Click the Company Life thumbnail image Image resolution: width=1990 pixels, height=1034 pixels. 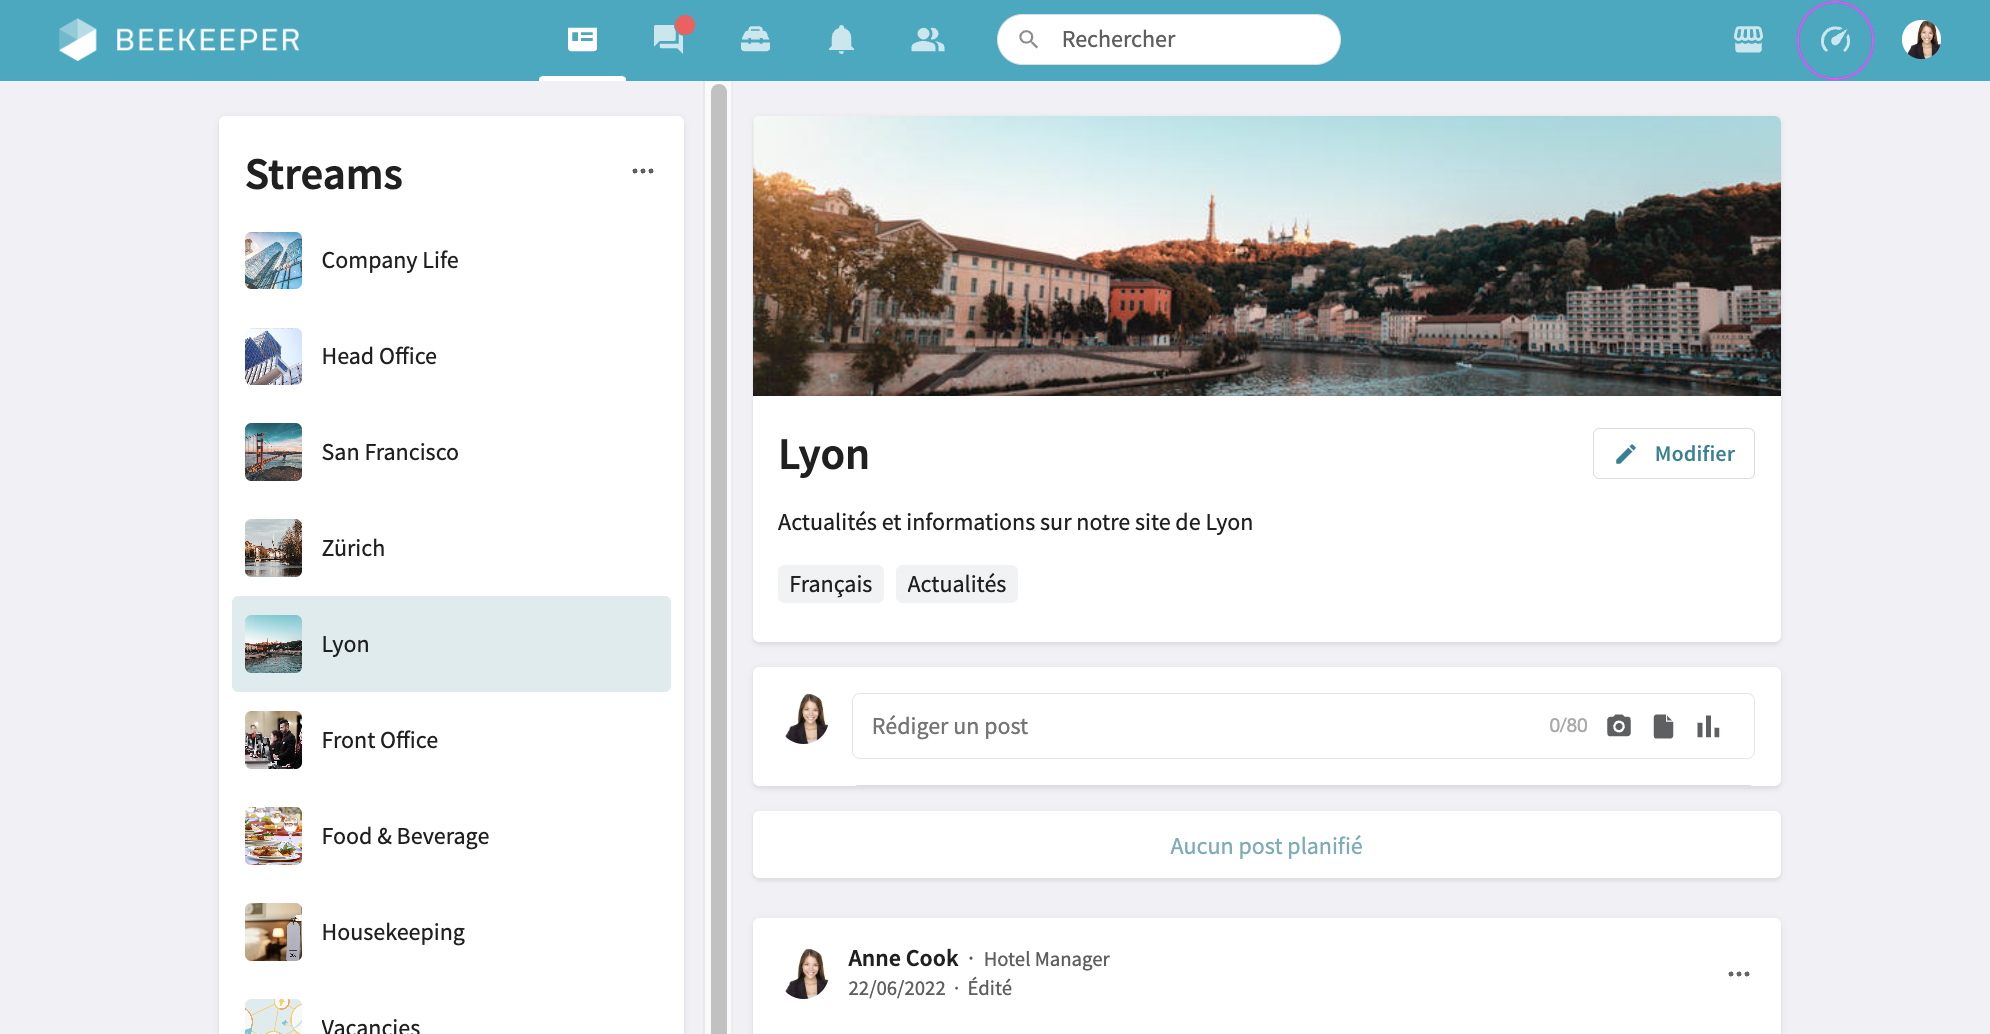(x=273, y=260)
